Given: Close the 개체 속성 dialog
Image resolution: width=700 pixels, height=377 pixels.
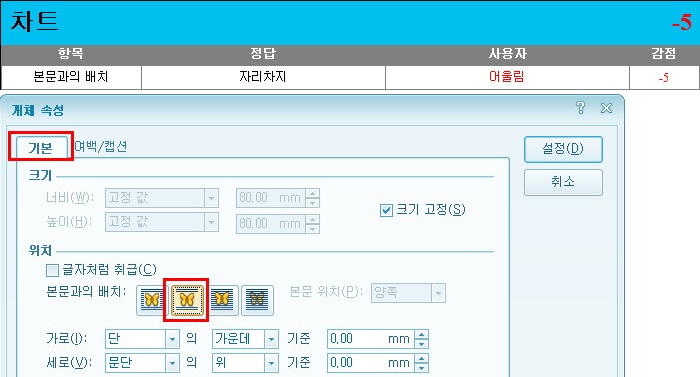Looking at the screenshot, I should pyautogui.click(x=606, y=108).
